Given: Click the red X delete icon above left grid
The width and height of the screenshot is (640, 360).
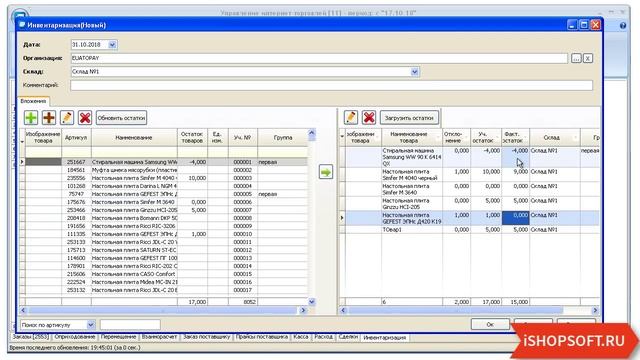Looking at the screenshot, I should point(85,118).
